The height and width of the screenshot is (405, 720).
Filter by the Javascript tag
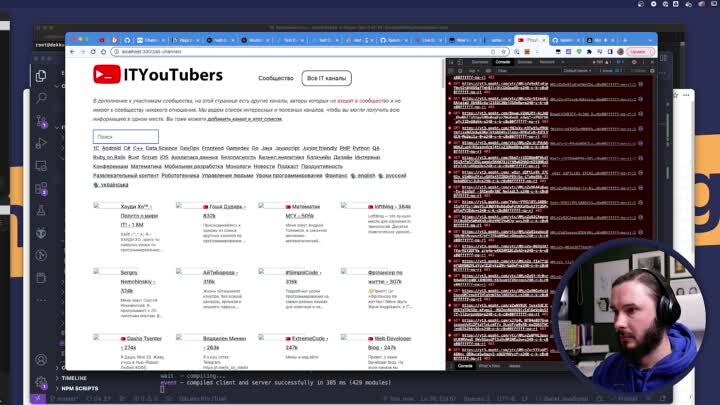pos(287,148)
